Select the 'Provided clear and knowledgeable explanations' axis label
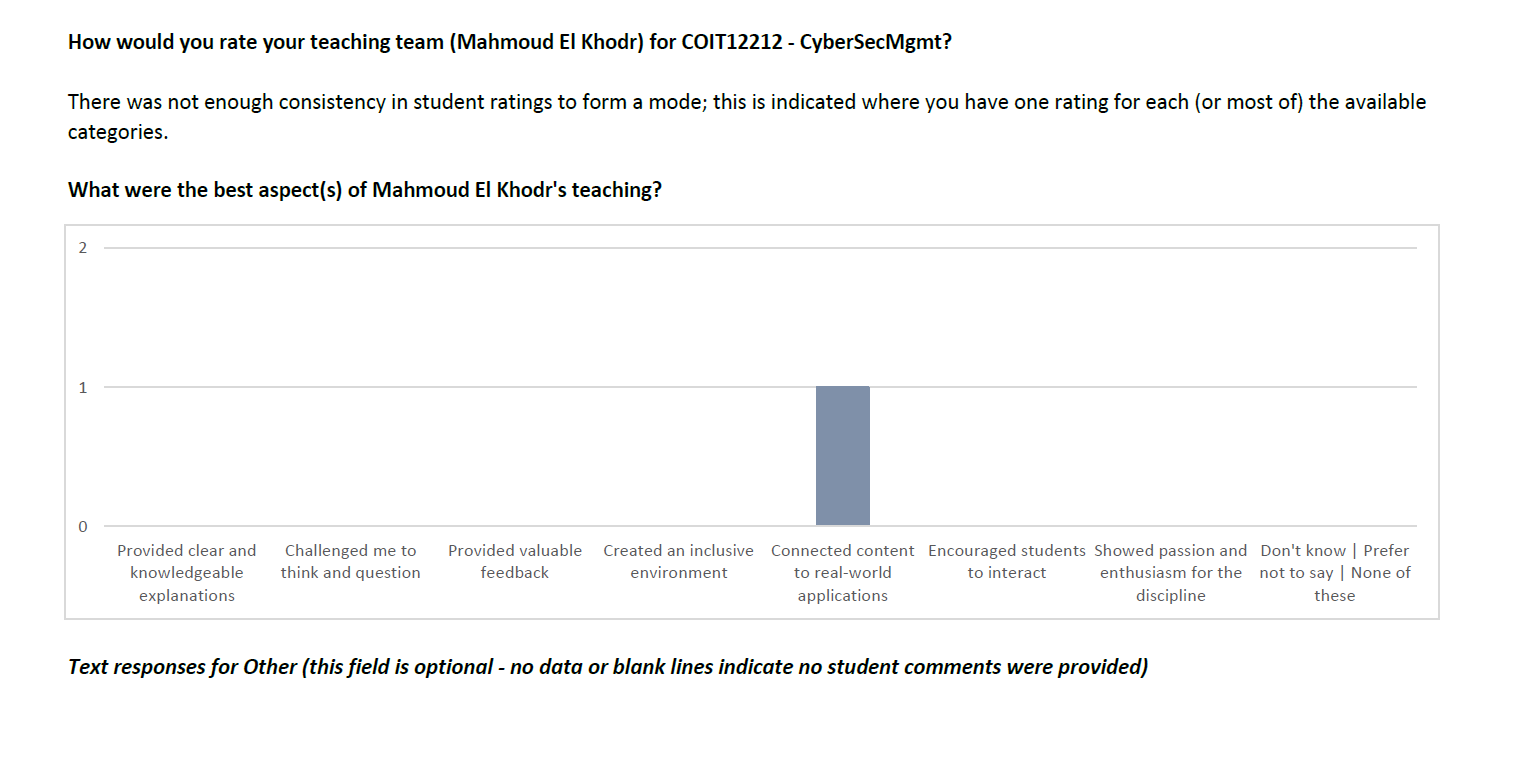The width and height of the screenshot is (1537, 765). pos(187,573)
